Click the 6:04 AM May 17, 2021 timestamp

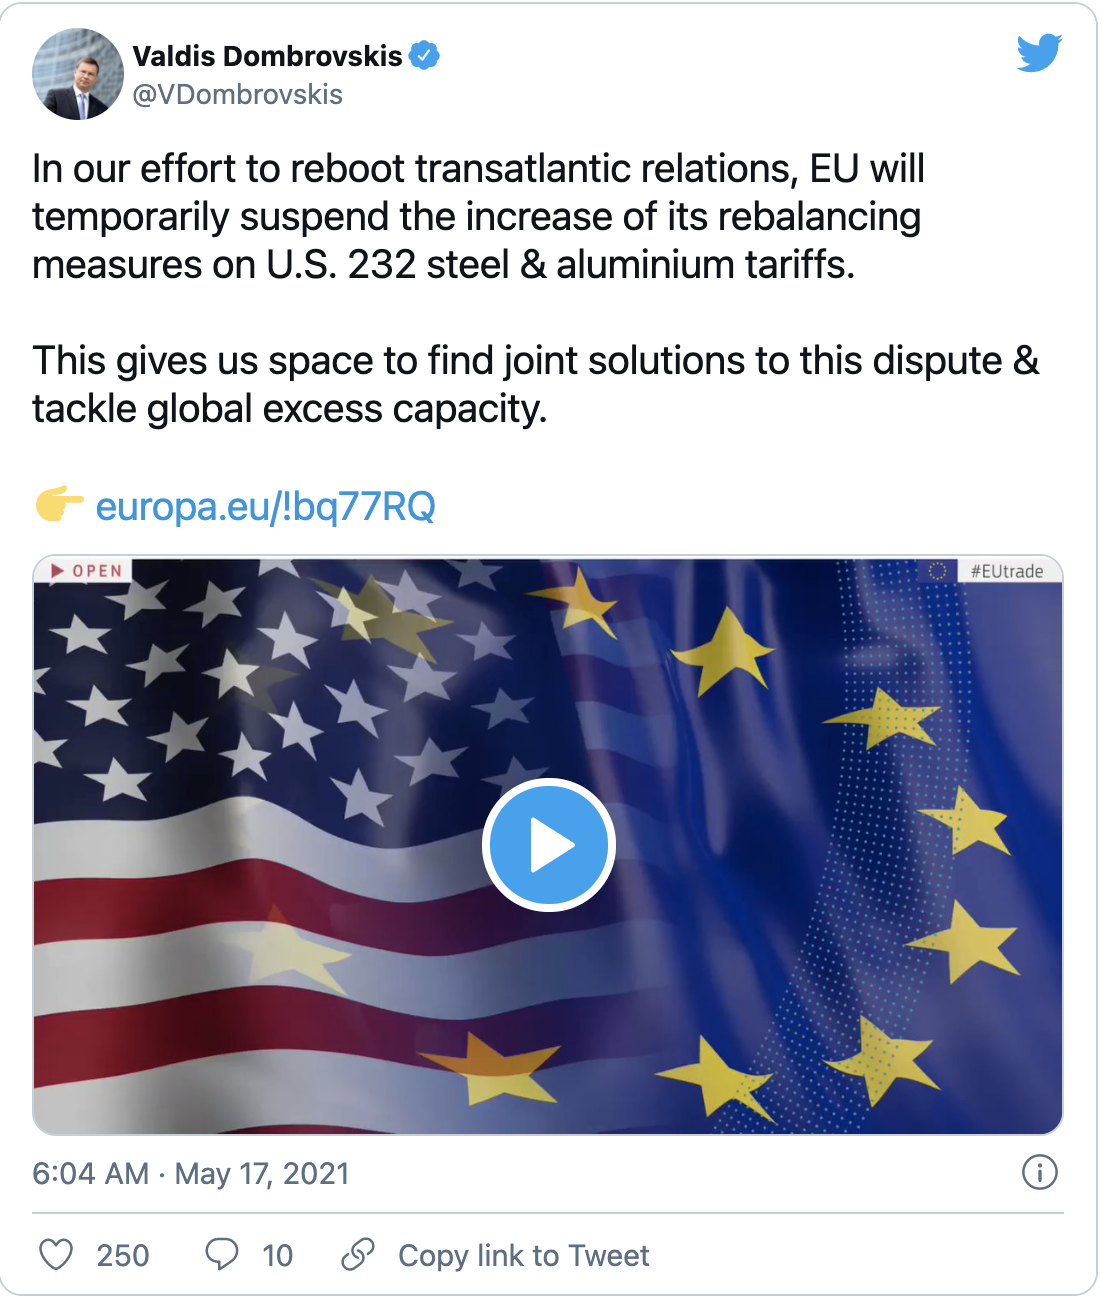tap(191, 1173)
